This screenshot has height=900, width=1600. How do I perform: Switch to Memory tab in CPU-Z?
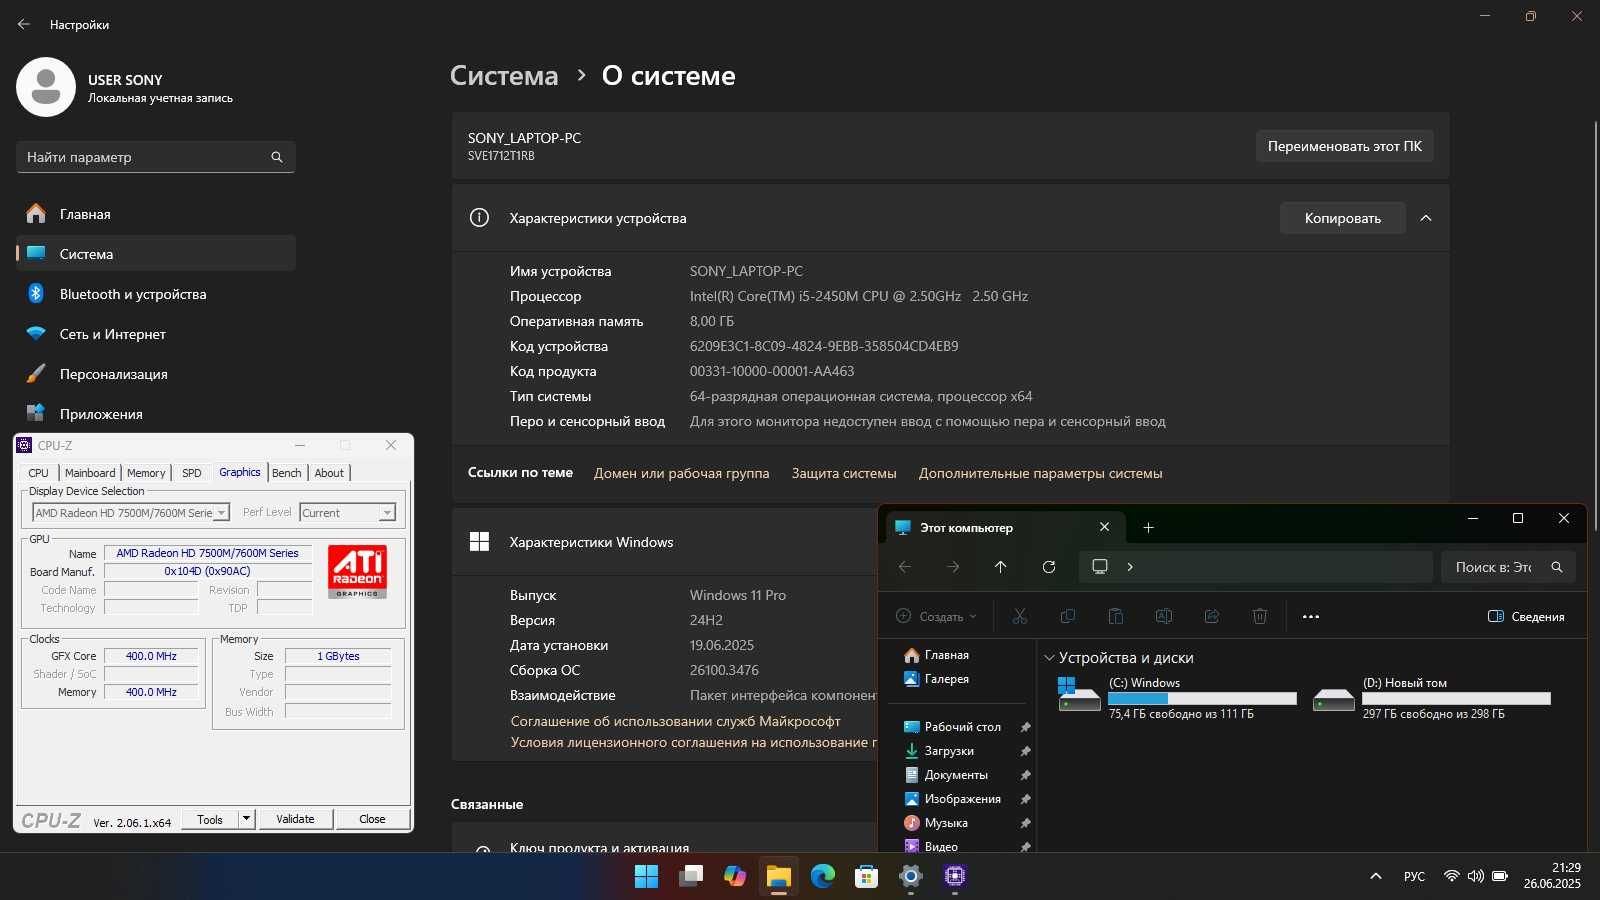point(146,473)
